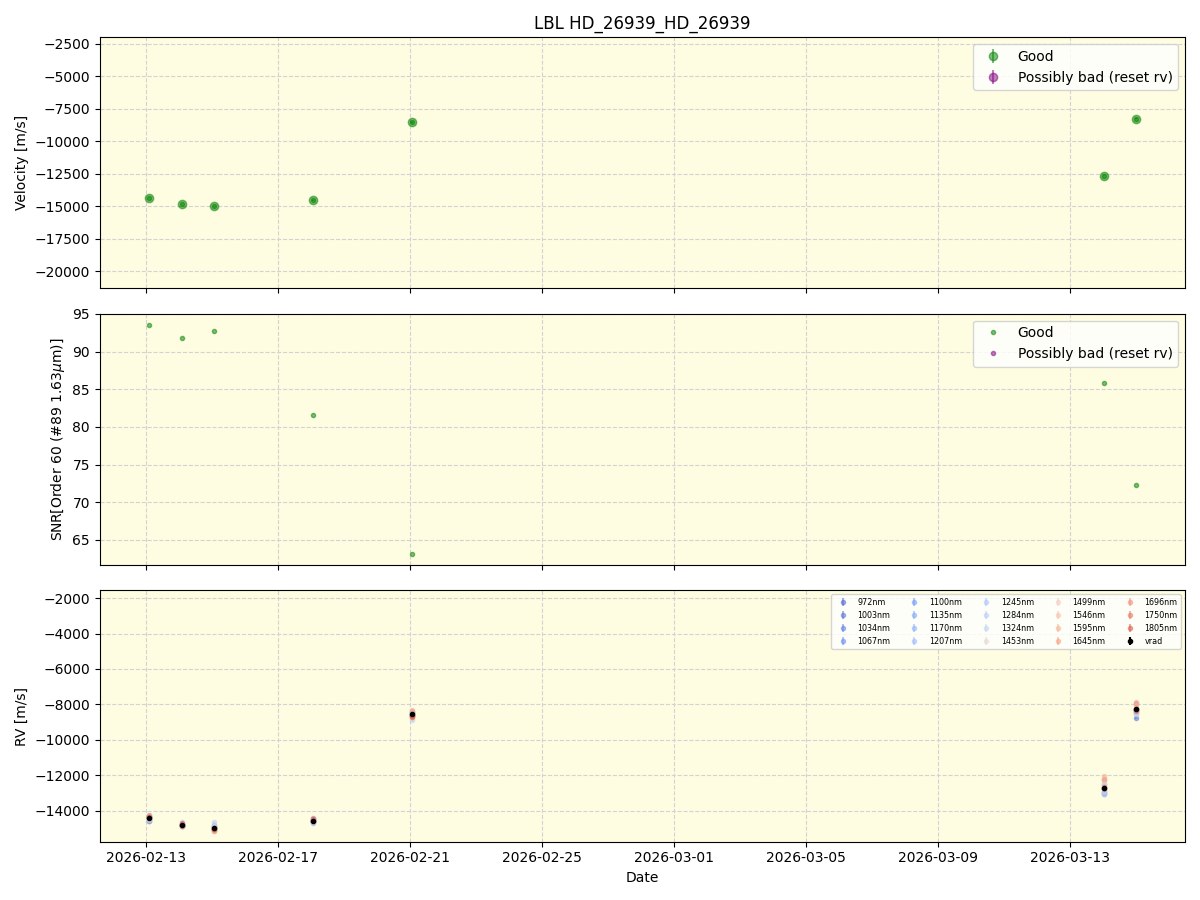
Task: Select the highest SNR point near 93.5
Action: tap(149, 325)
